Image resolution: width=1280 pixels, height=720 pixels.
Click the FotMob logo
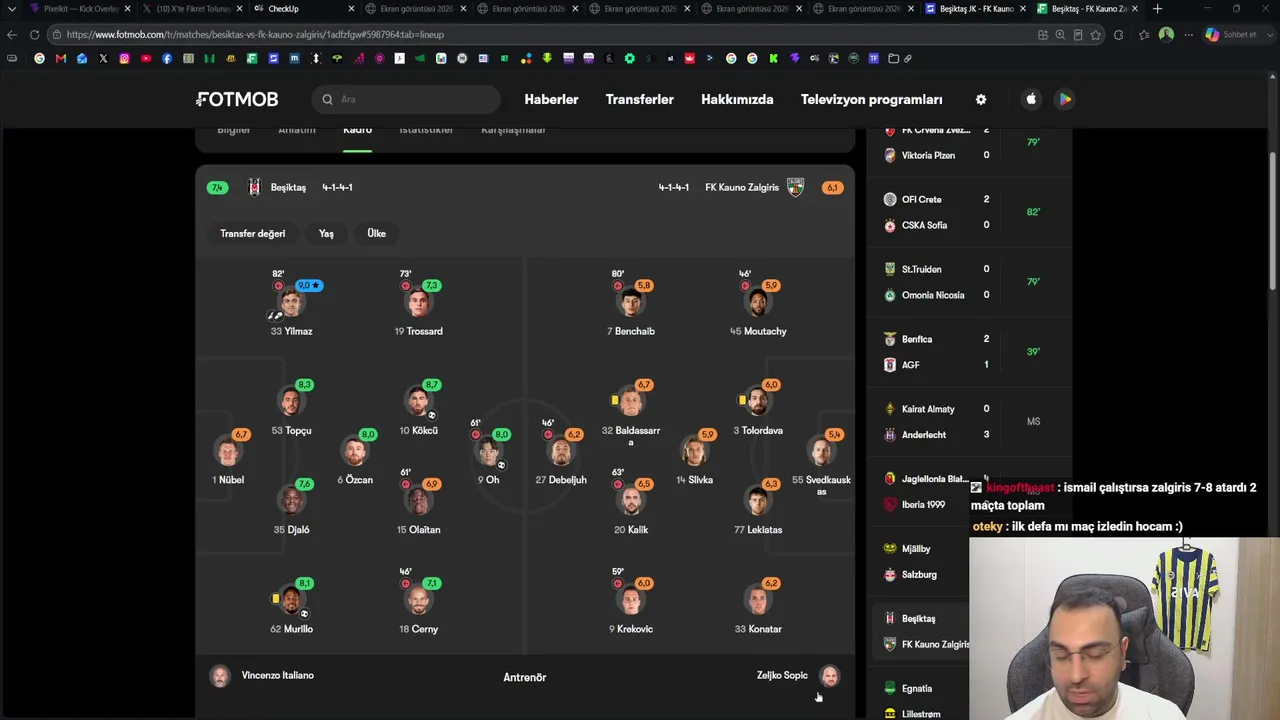point(237,99)
